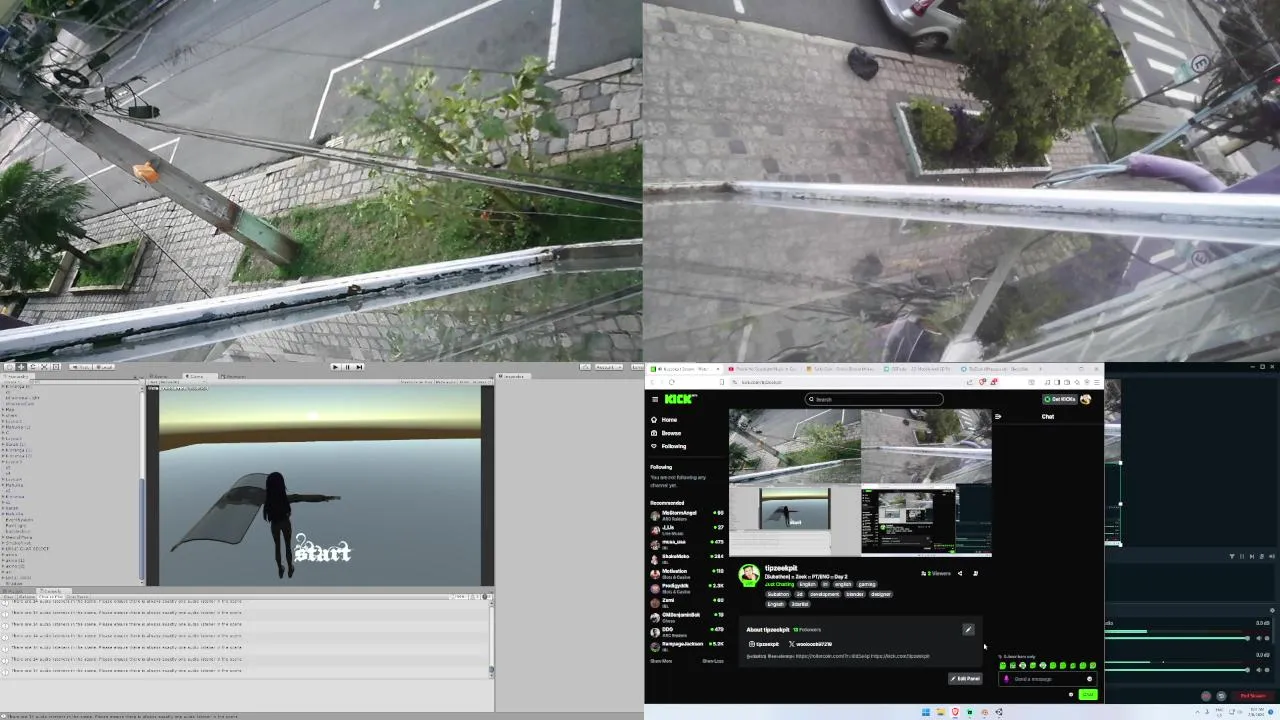Switch to the Unity Scene tab
Viewport: 1280px width, 720px height.
[160, 376]
